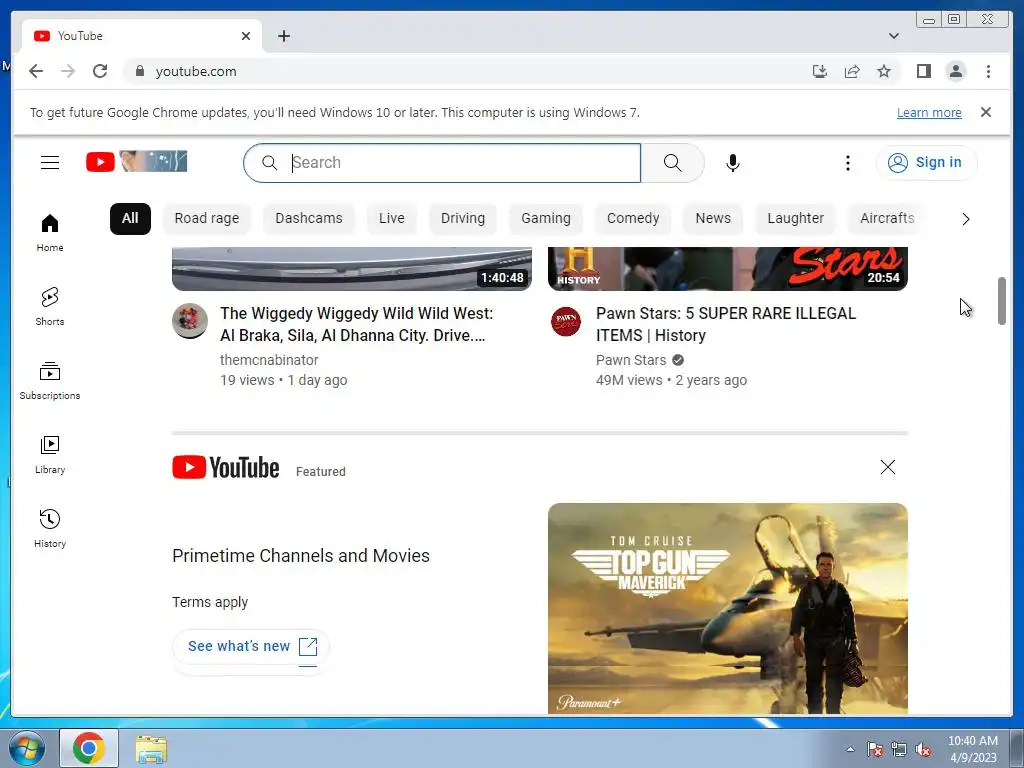Open Pawn Stars channel name link
The height and width of the screenshot is (768, 1024).
[631, 360]
